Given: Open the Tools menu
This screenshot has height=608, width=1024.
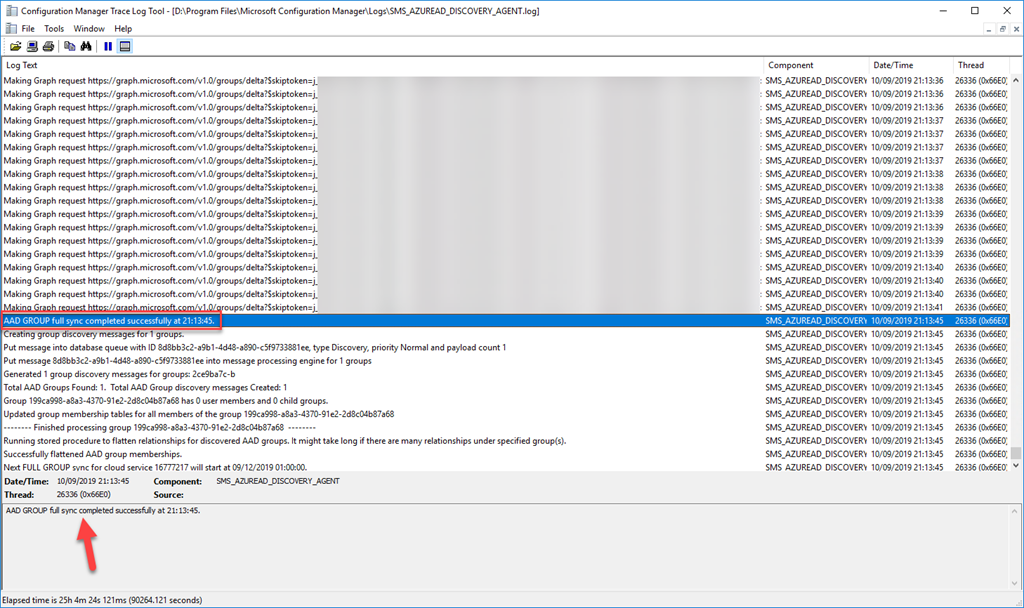Looking at the screenshot, I should (x=54, y=29).
